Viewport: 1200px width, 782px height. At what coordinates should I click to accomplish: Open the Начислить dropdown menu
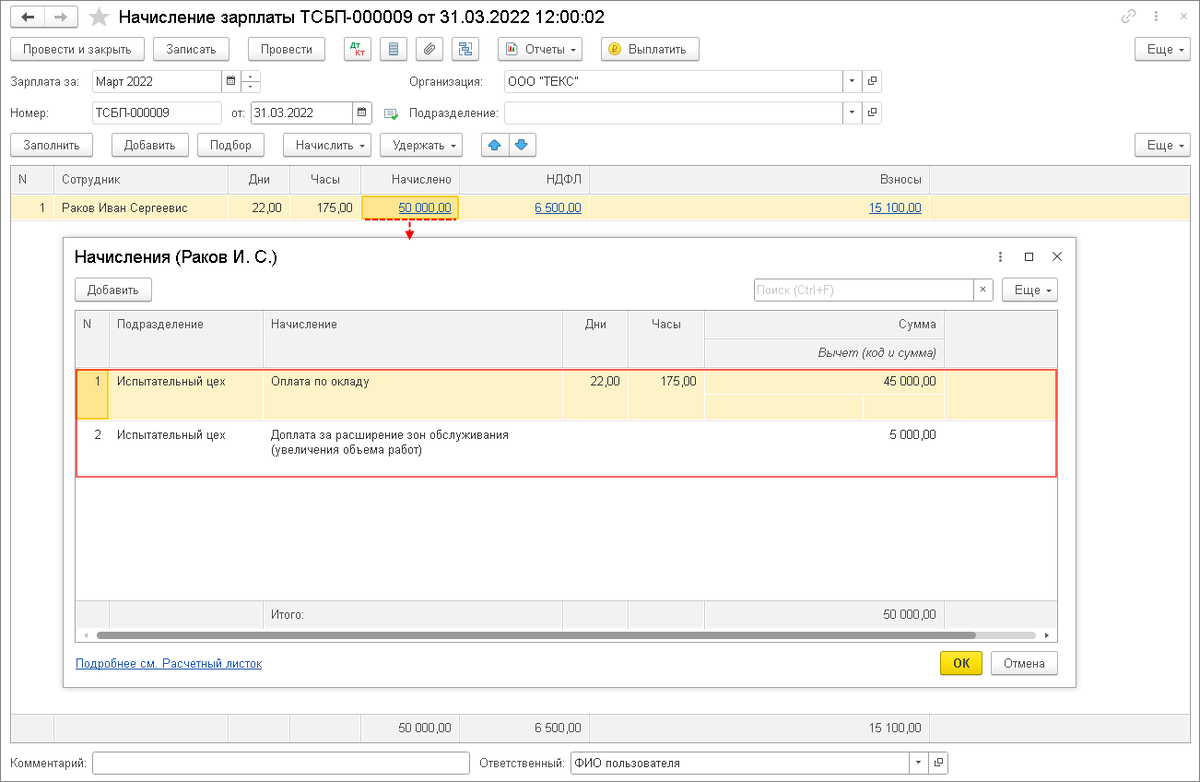[x=327, y=145]
